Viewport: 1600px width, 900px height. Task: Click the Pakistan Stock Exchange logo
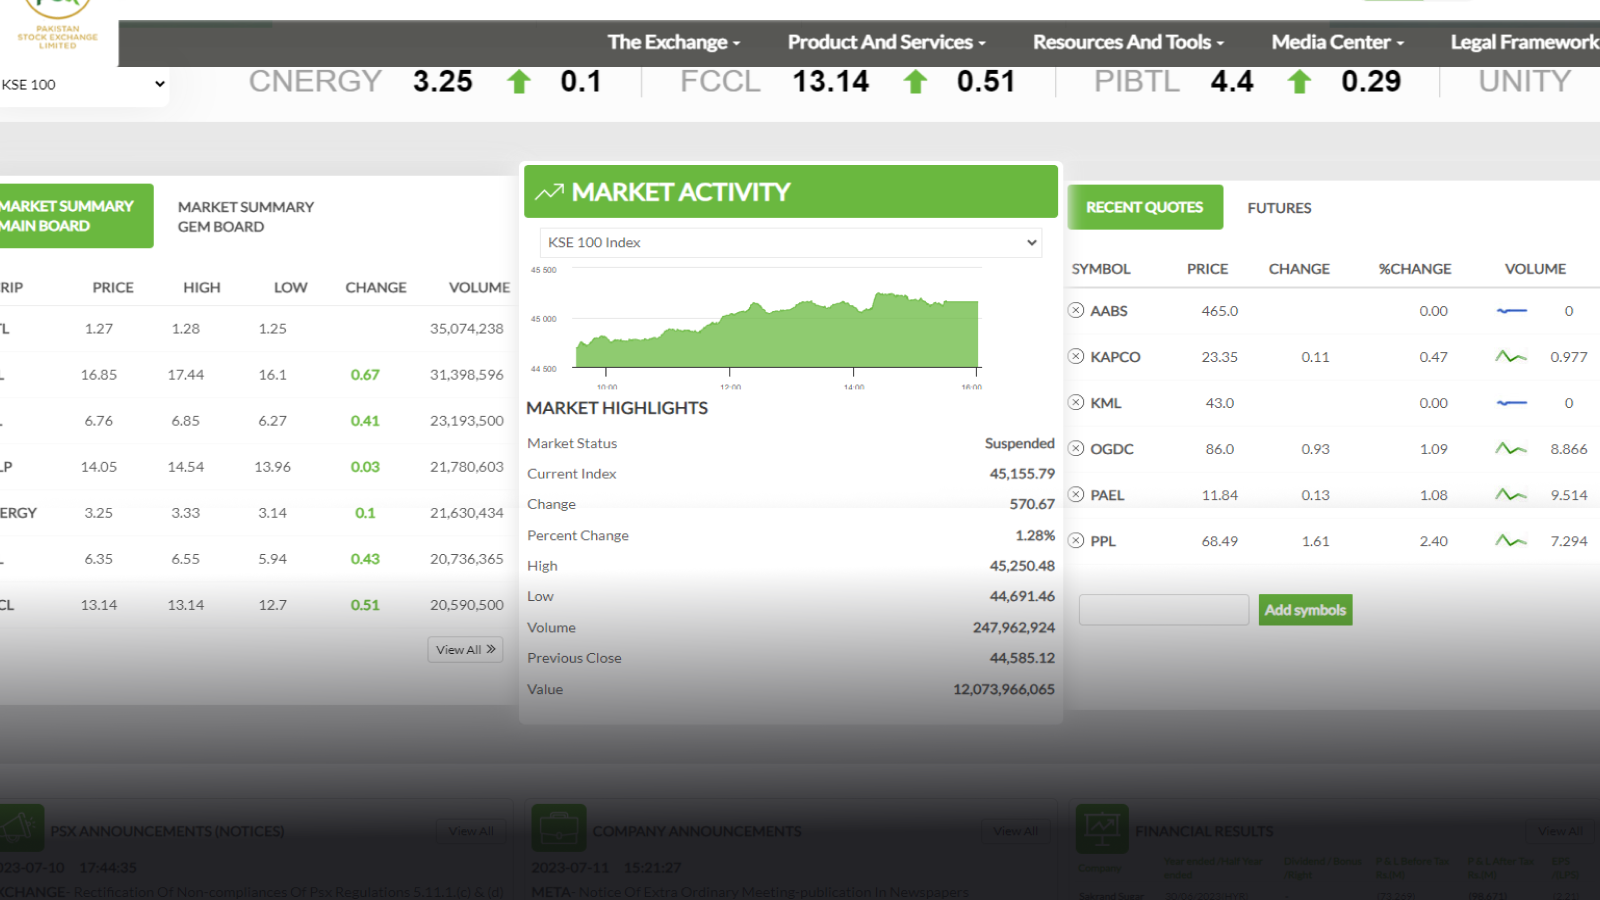57,25
